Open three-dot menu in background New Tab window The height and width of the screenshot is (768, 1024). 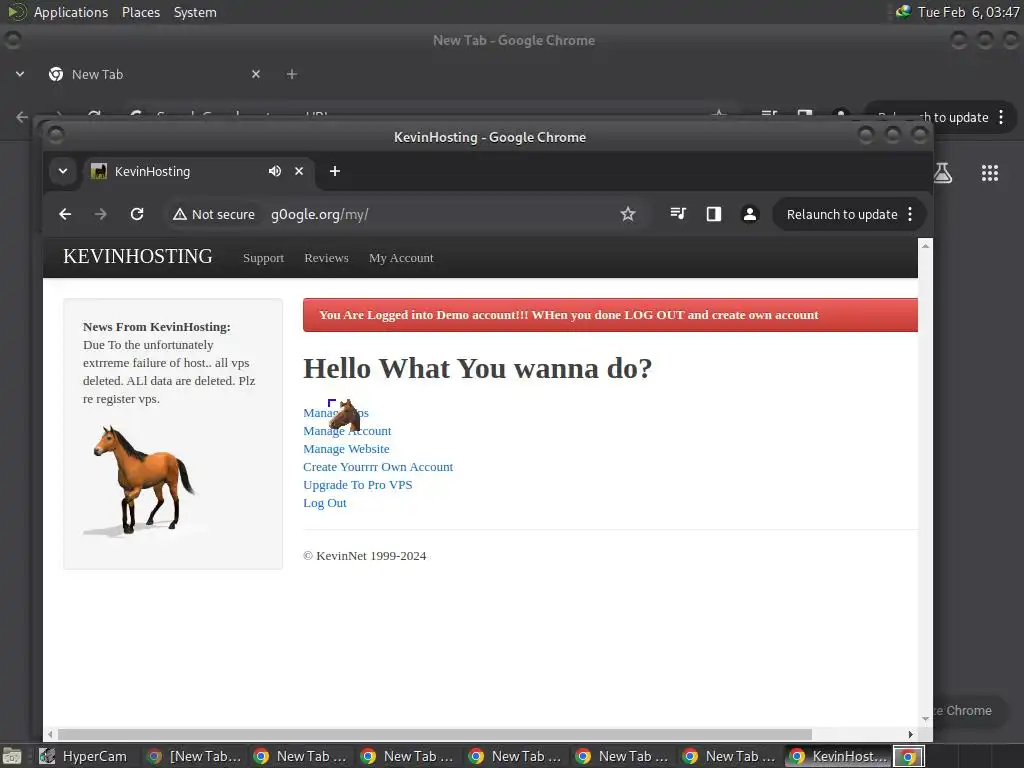tap(1001, 118)
